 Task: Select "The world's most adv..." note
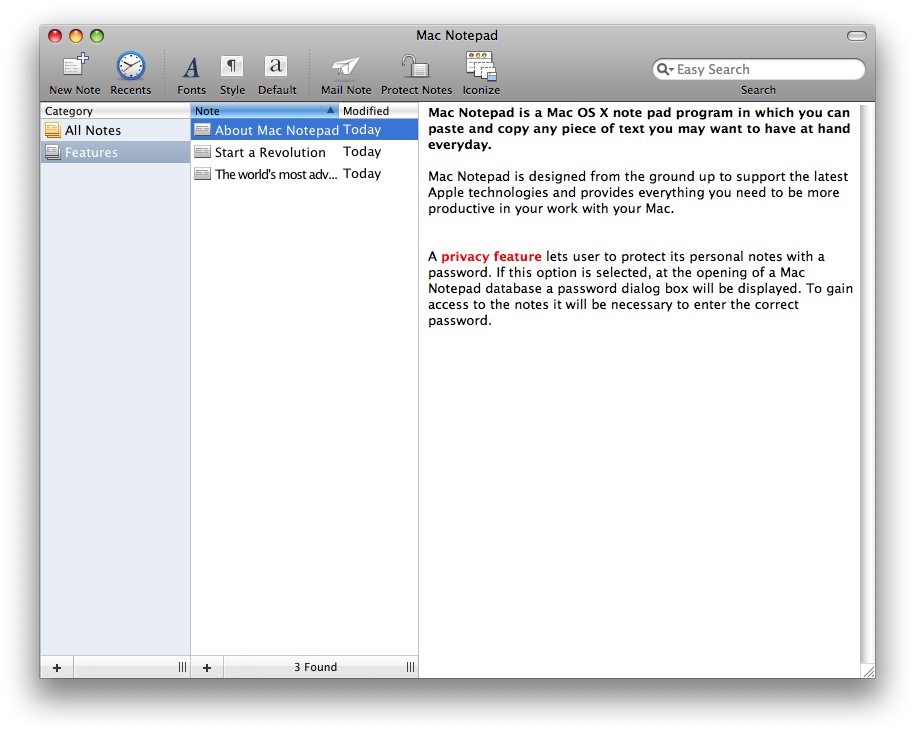(x=305, y=174)
